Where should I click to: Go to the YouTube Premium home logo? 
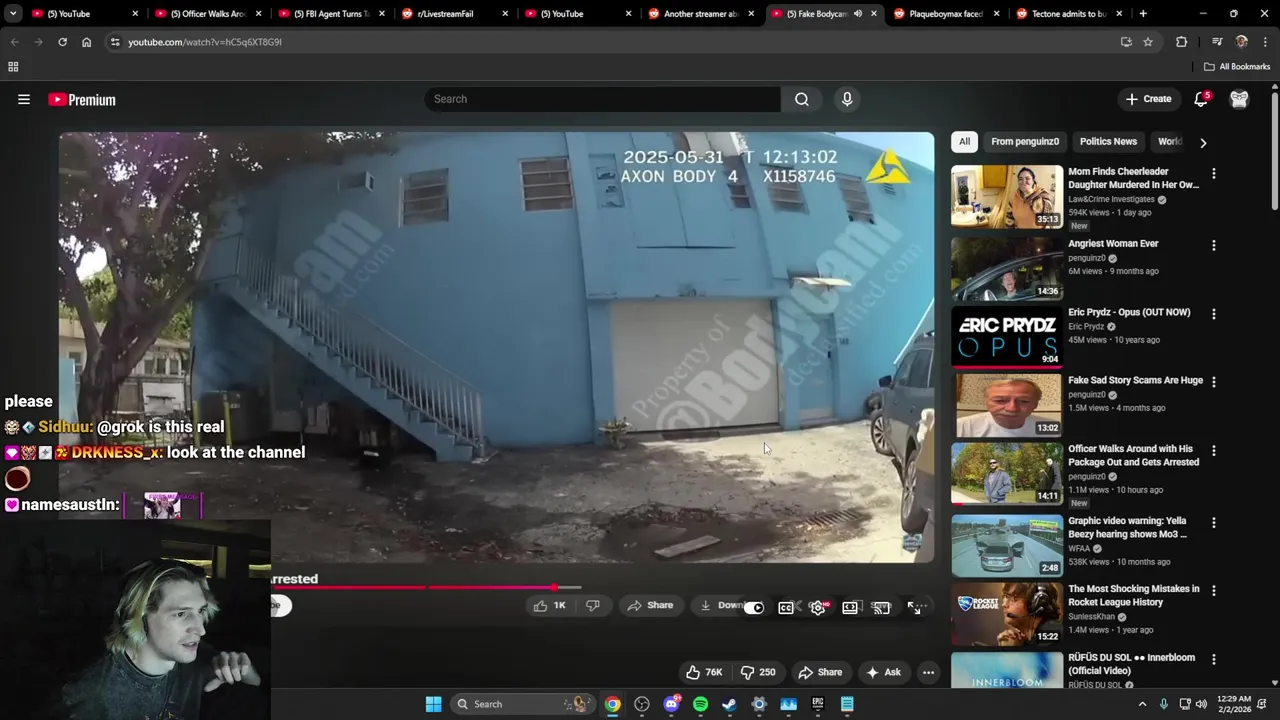(82, 99)
